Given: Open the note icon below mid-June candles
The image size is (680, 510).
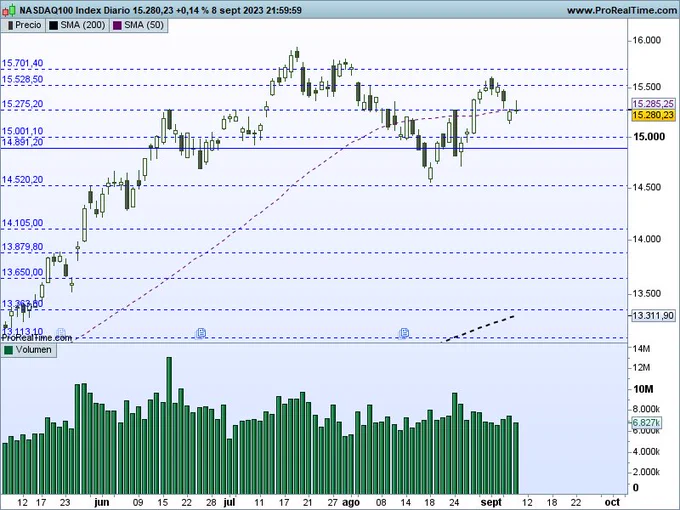Looking at the screenshot, I should [201, 333].
